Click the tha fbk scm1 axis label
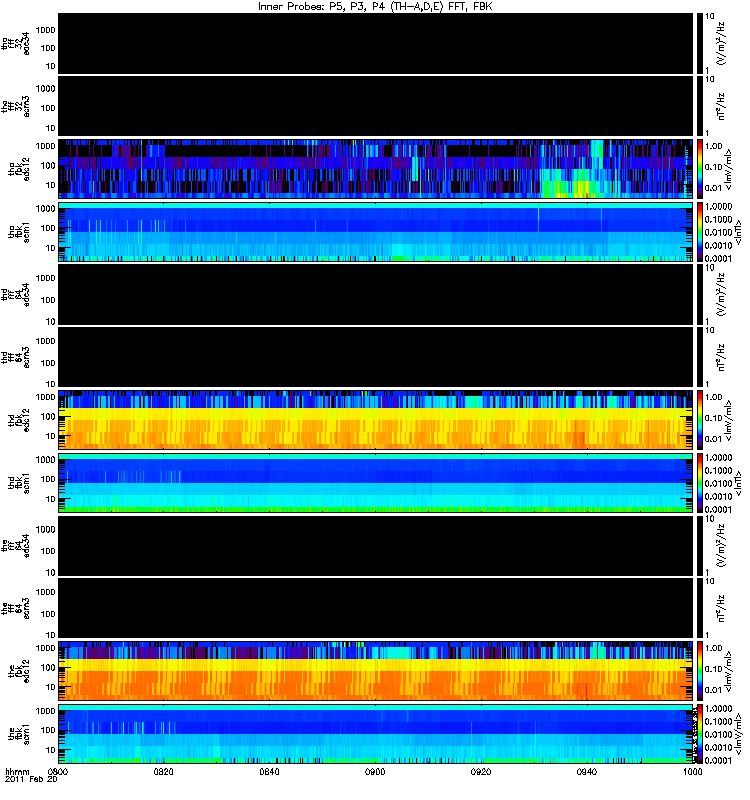The image size is (750, 800). pos(19,232)
